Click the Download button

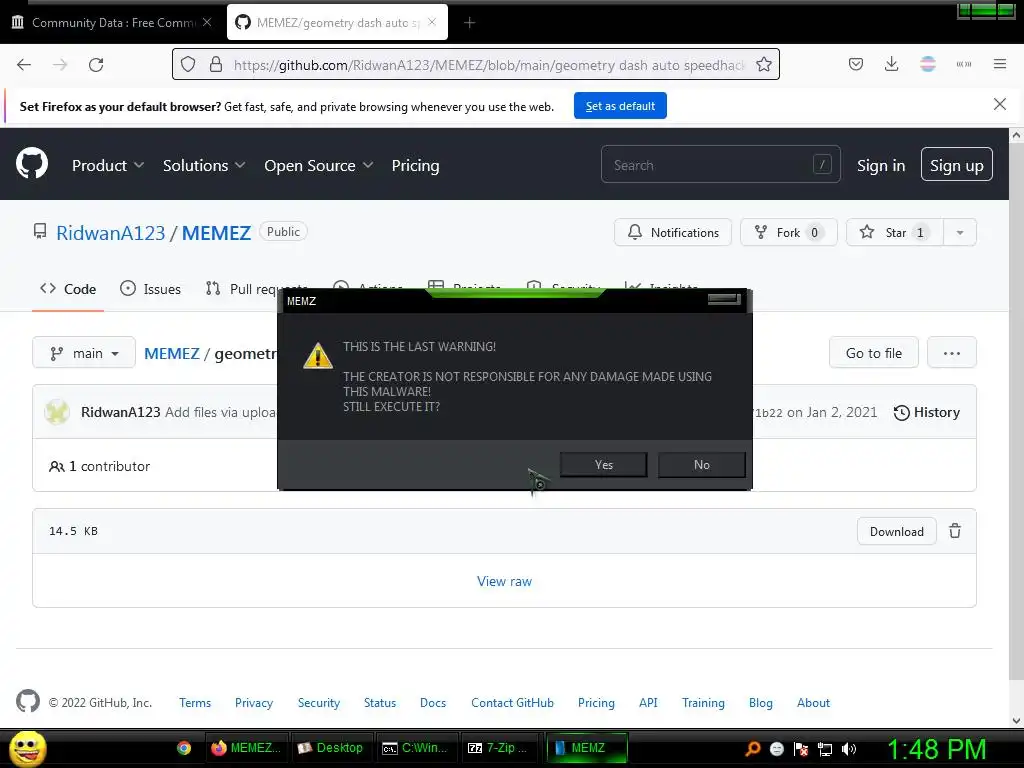click(896, 531)
